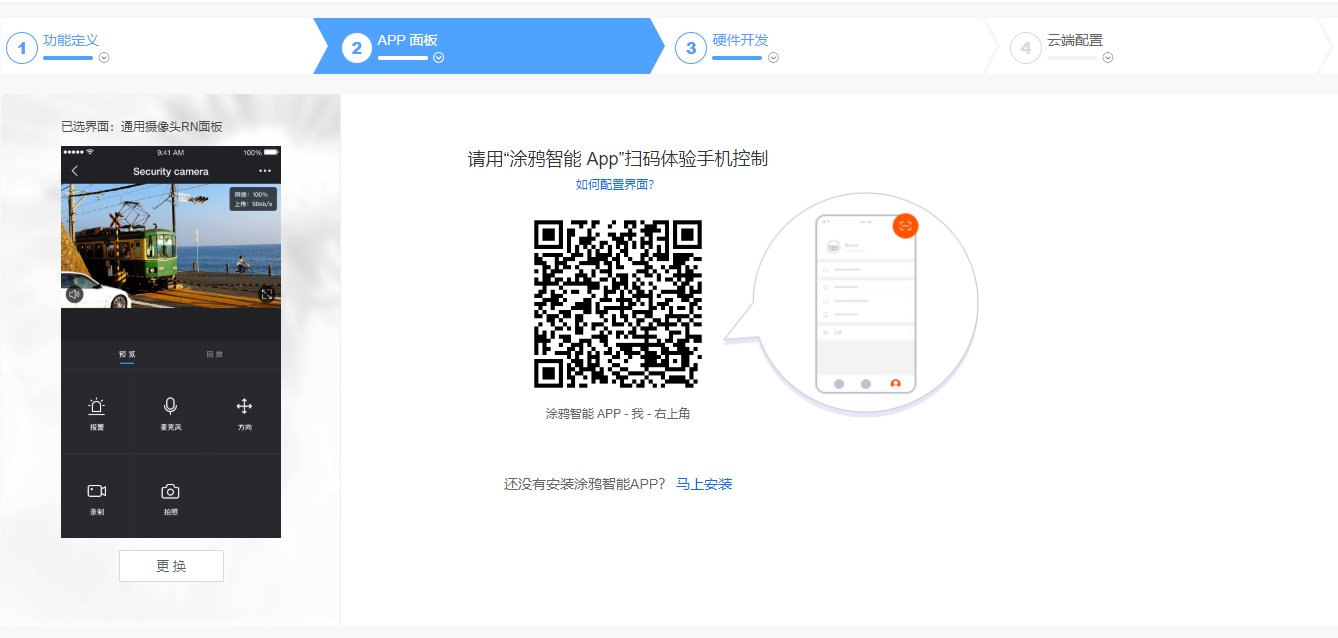
Task: Click the orange scan icon on phone illustration
Action: coord(905,225)
